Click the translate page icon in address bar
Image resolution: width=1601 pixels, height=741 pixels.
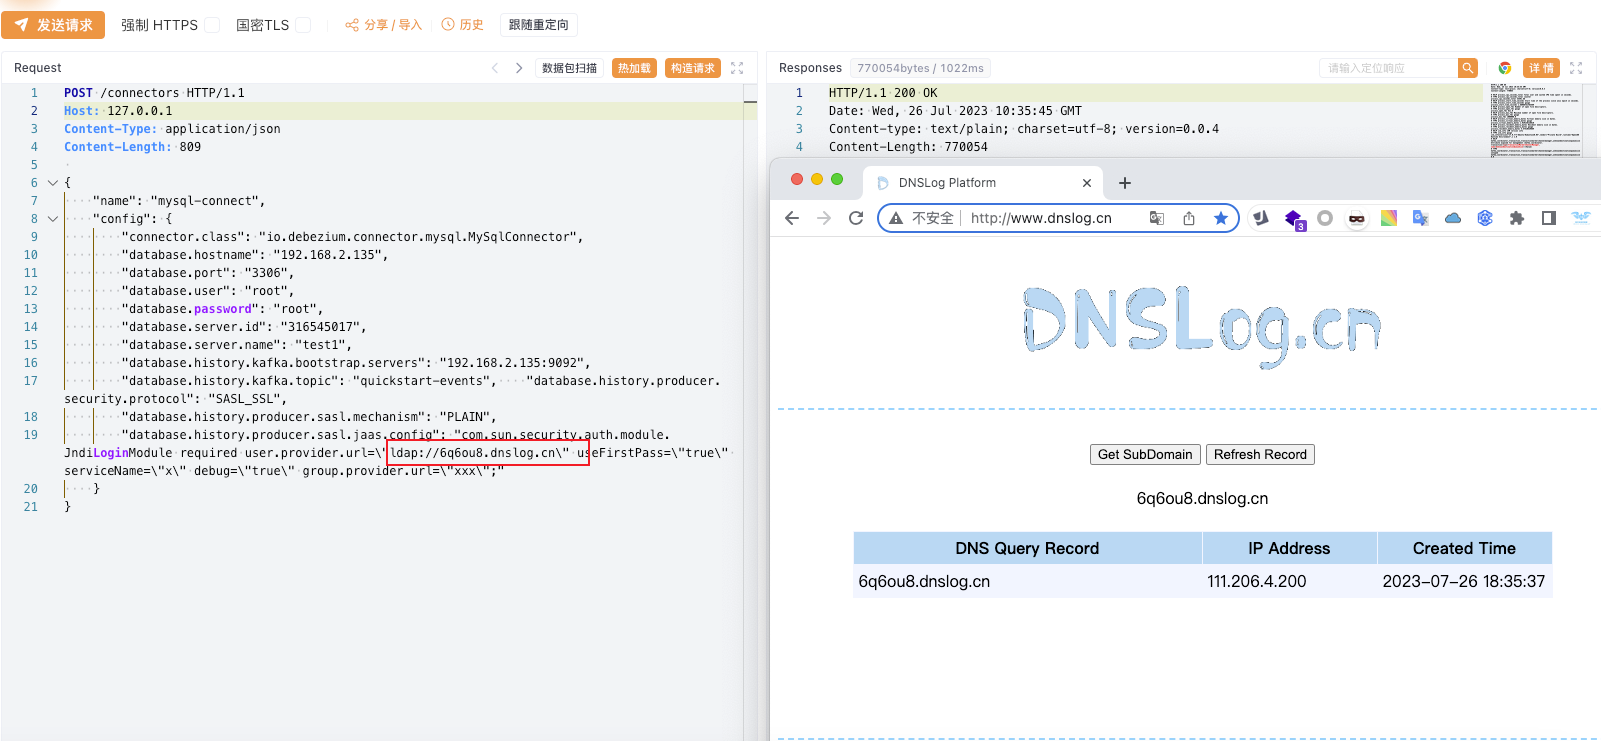(x=1157, y=218)
